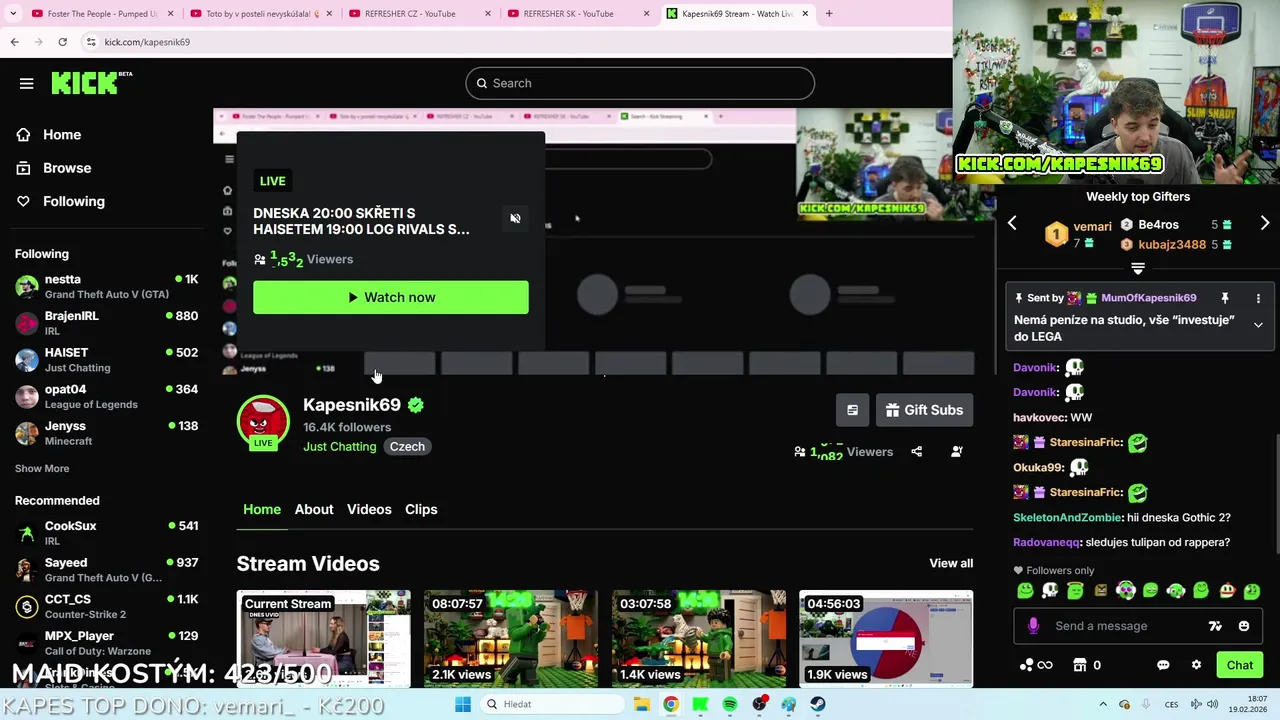Open nestta's followed channel
The width and height of the screenshot is (1280, 720).
106,286
